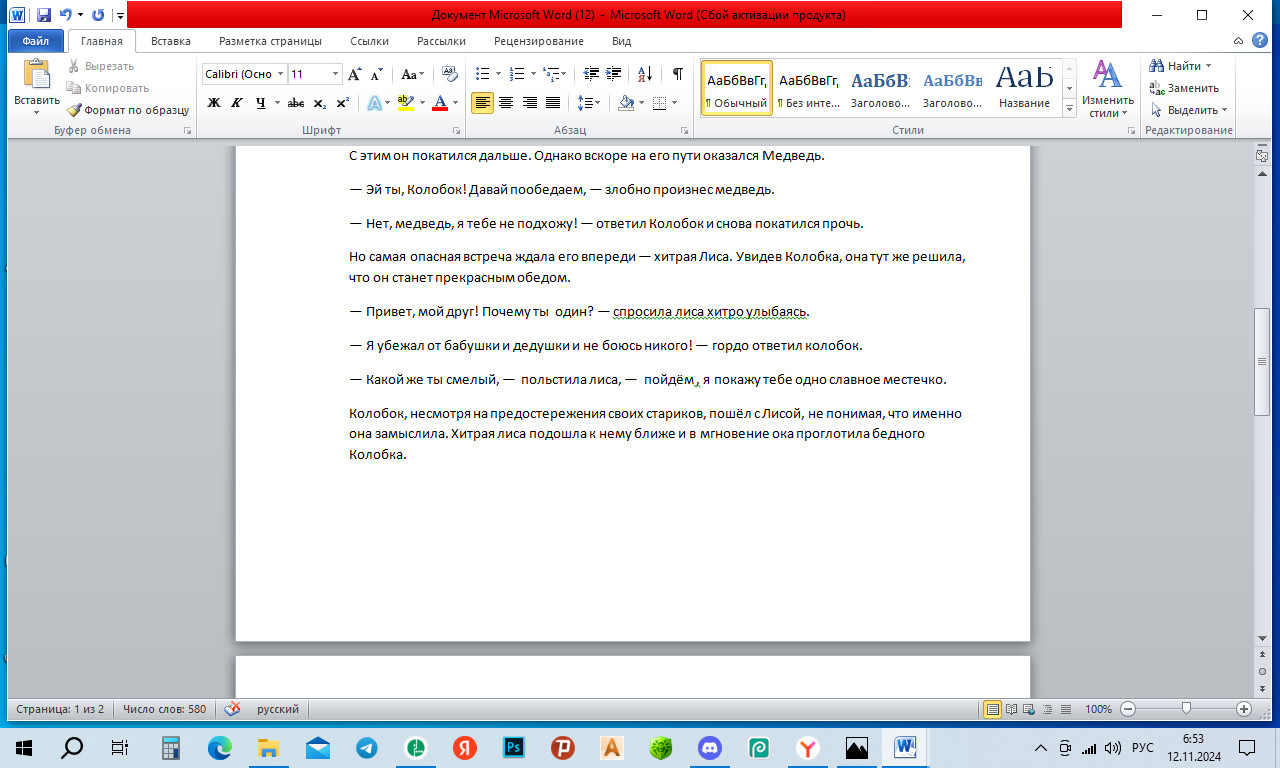Toggle superscript formatting
Image resolution: width=1280 pixels, height=768 pixels.
pos(342,103)
